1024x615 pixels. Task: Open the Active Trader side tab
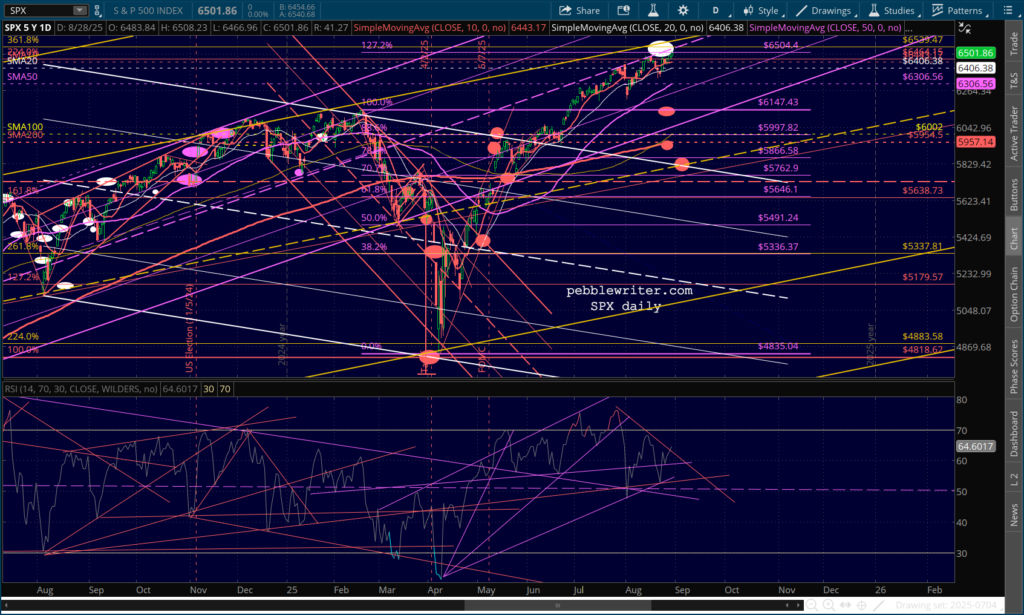click(1014, 133)
